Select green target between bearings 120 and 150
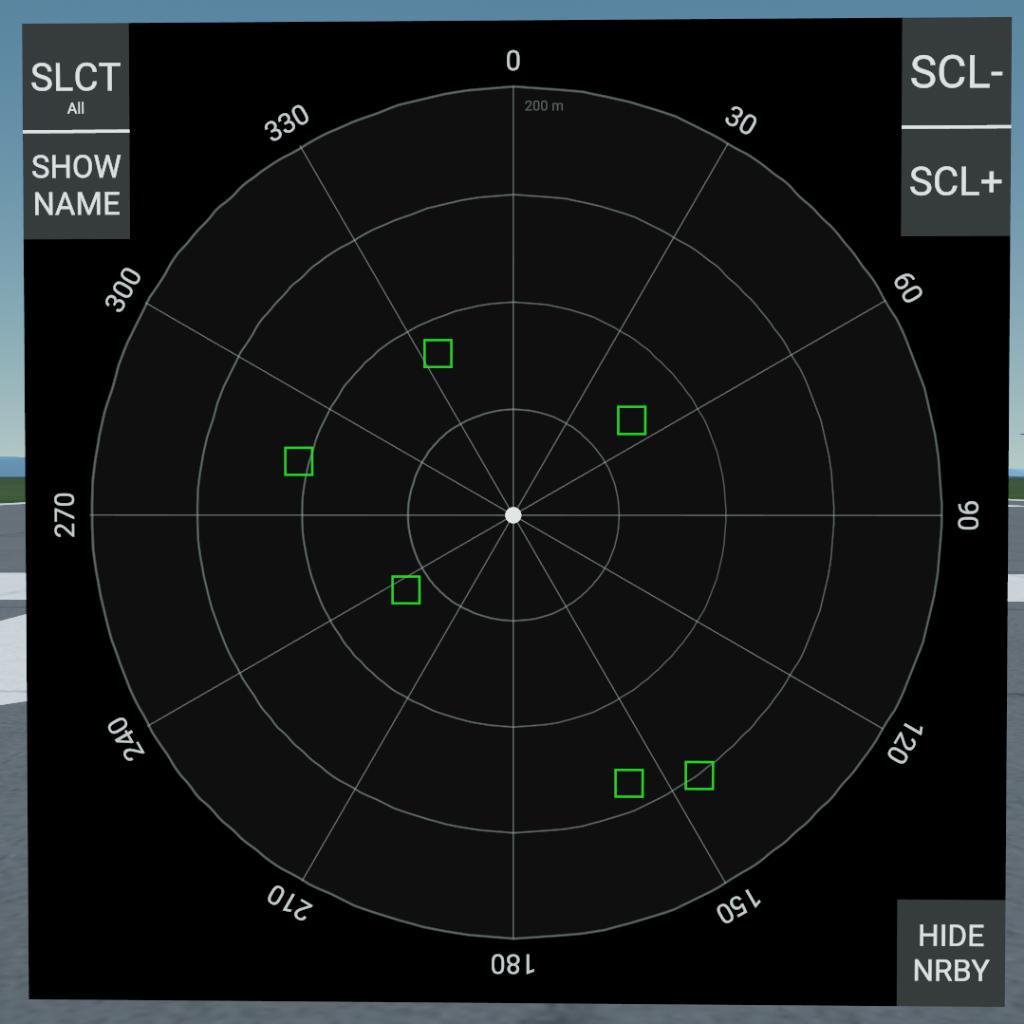Viewport: 1024px width, 1024px height. pyautogui.click(x=699, y=775)
